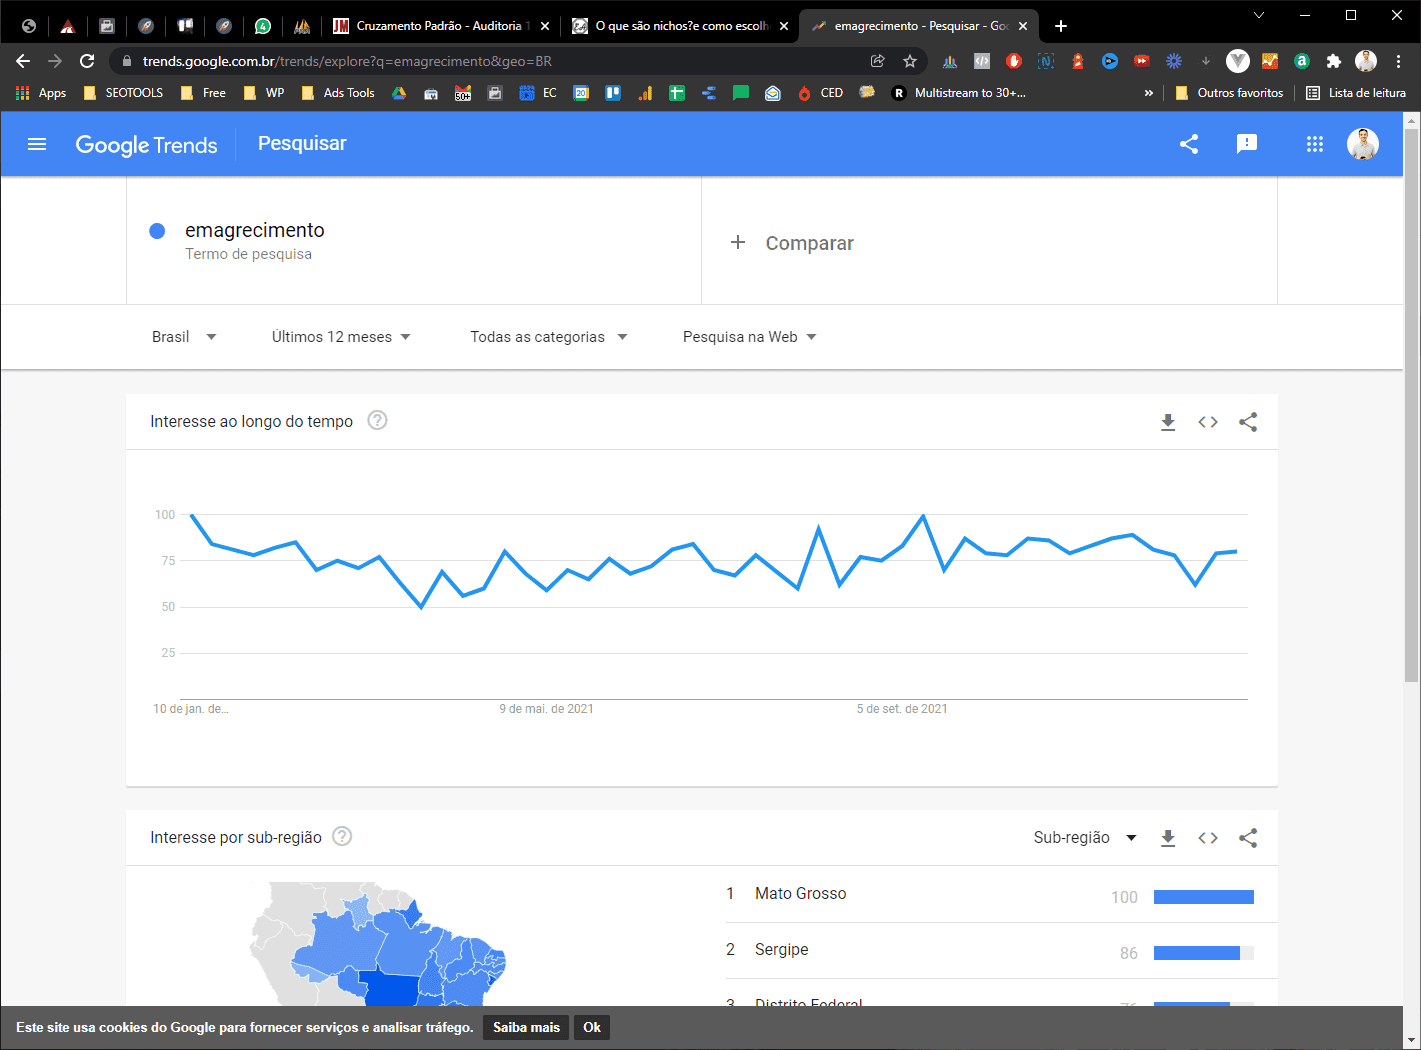Open the tab search chevron in title bar
1421x1050 pixels.
pyautogui.click(x=1259, y=15)
